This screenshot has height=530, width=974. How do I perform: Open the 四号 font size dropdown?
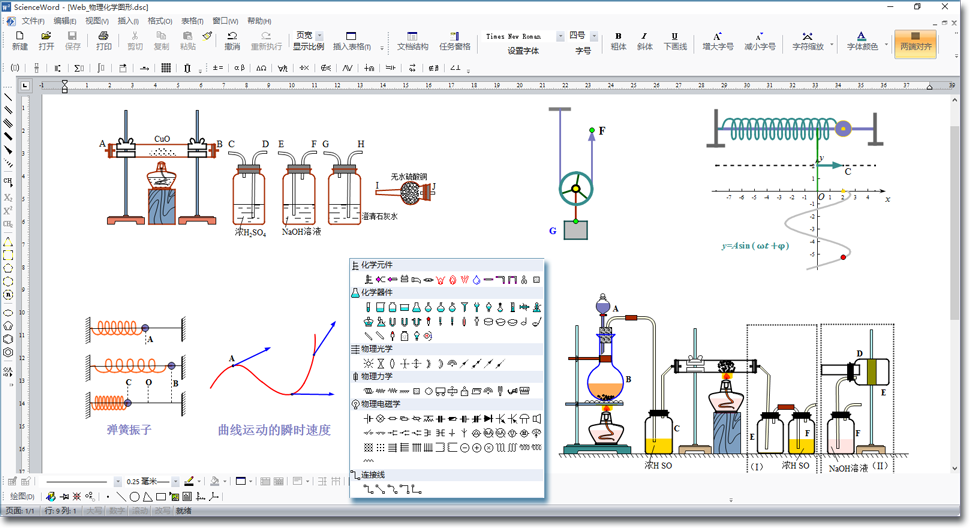[594, 36]
